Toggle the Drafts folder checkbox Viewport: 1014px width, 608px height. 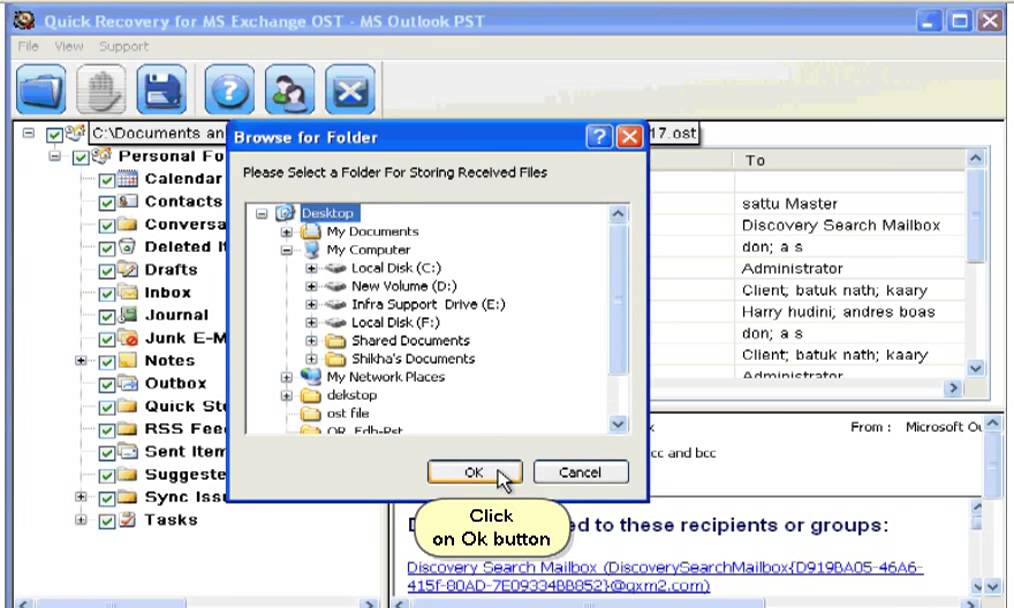tap(107, 270)
